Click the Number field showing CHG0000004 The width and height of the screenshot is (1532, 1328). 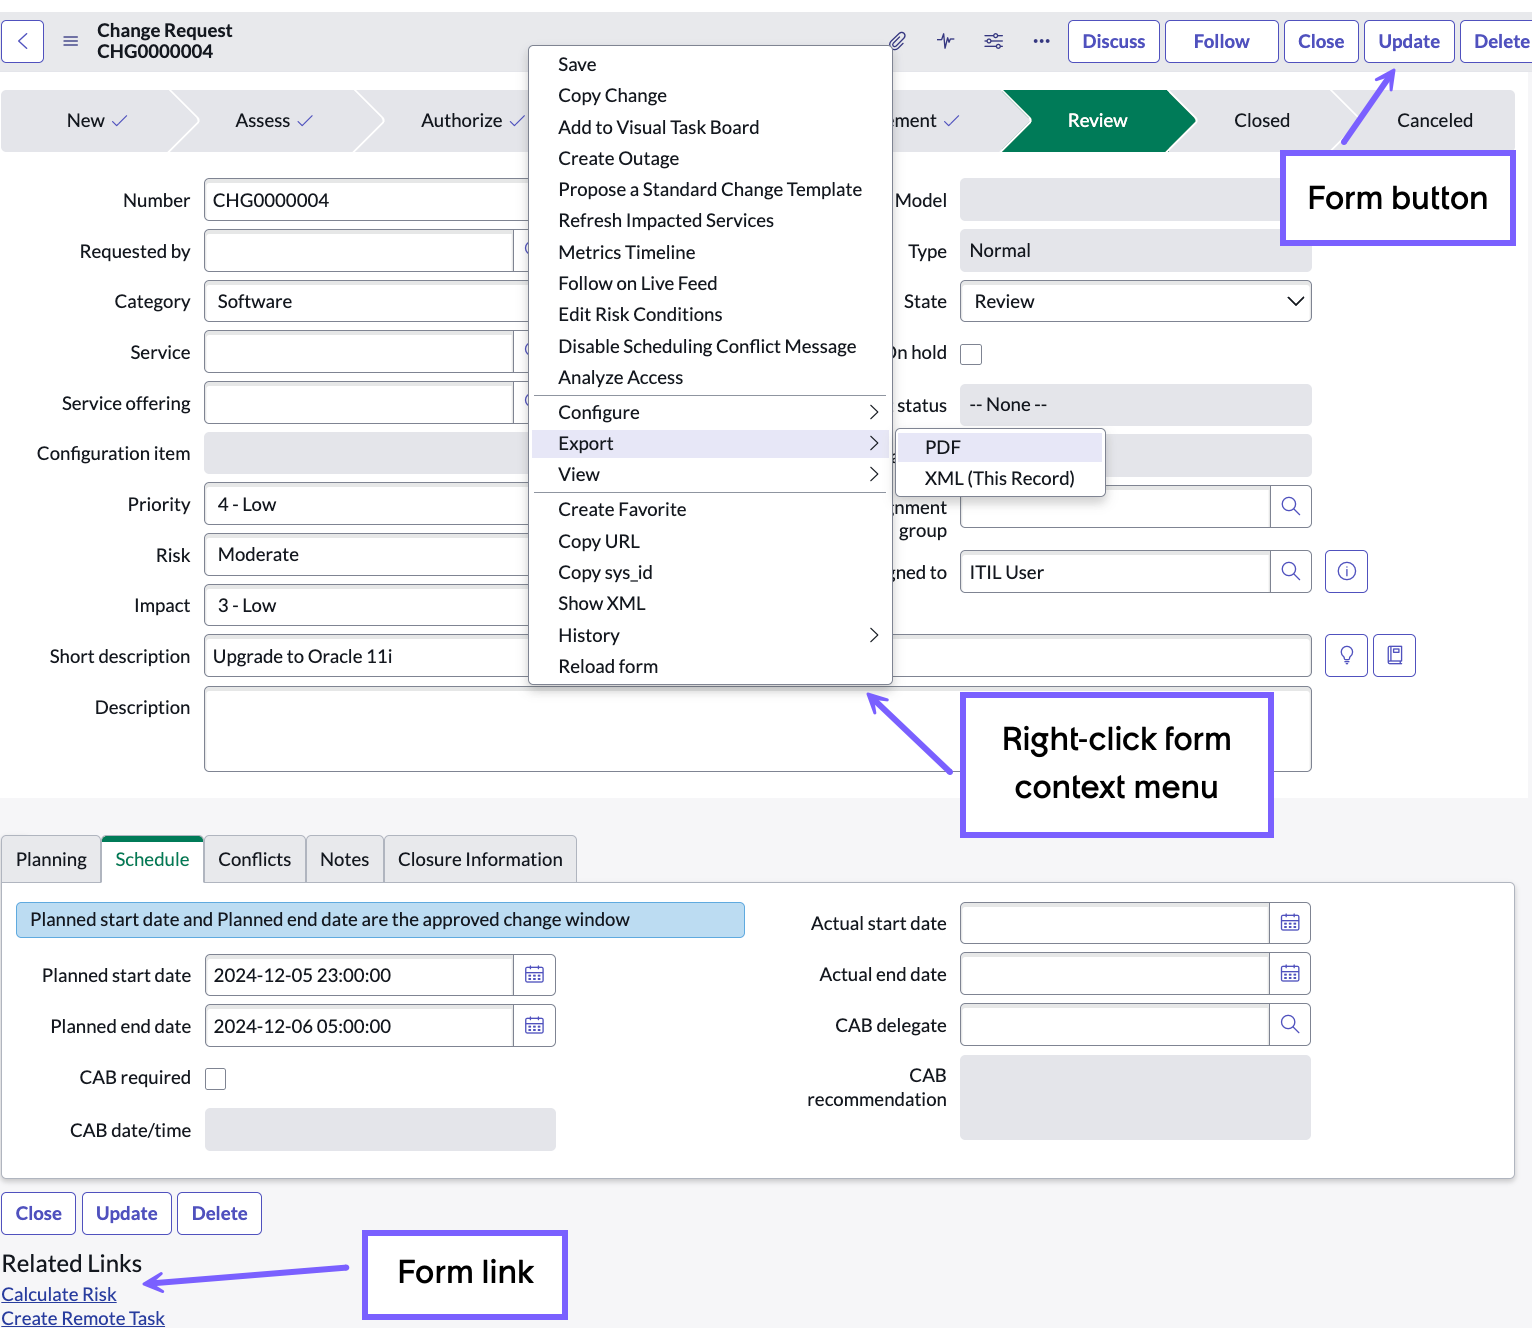click(x=367, y=200)
